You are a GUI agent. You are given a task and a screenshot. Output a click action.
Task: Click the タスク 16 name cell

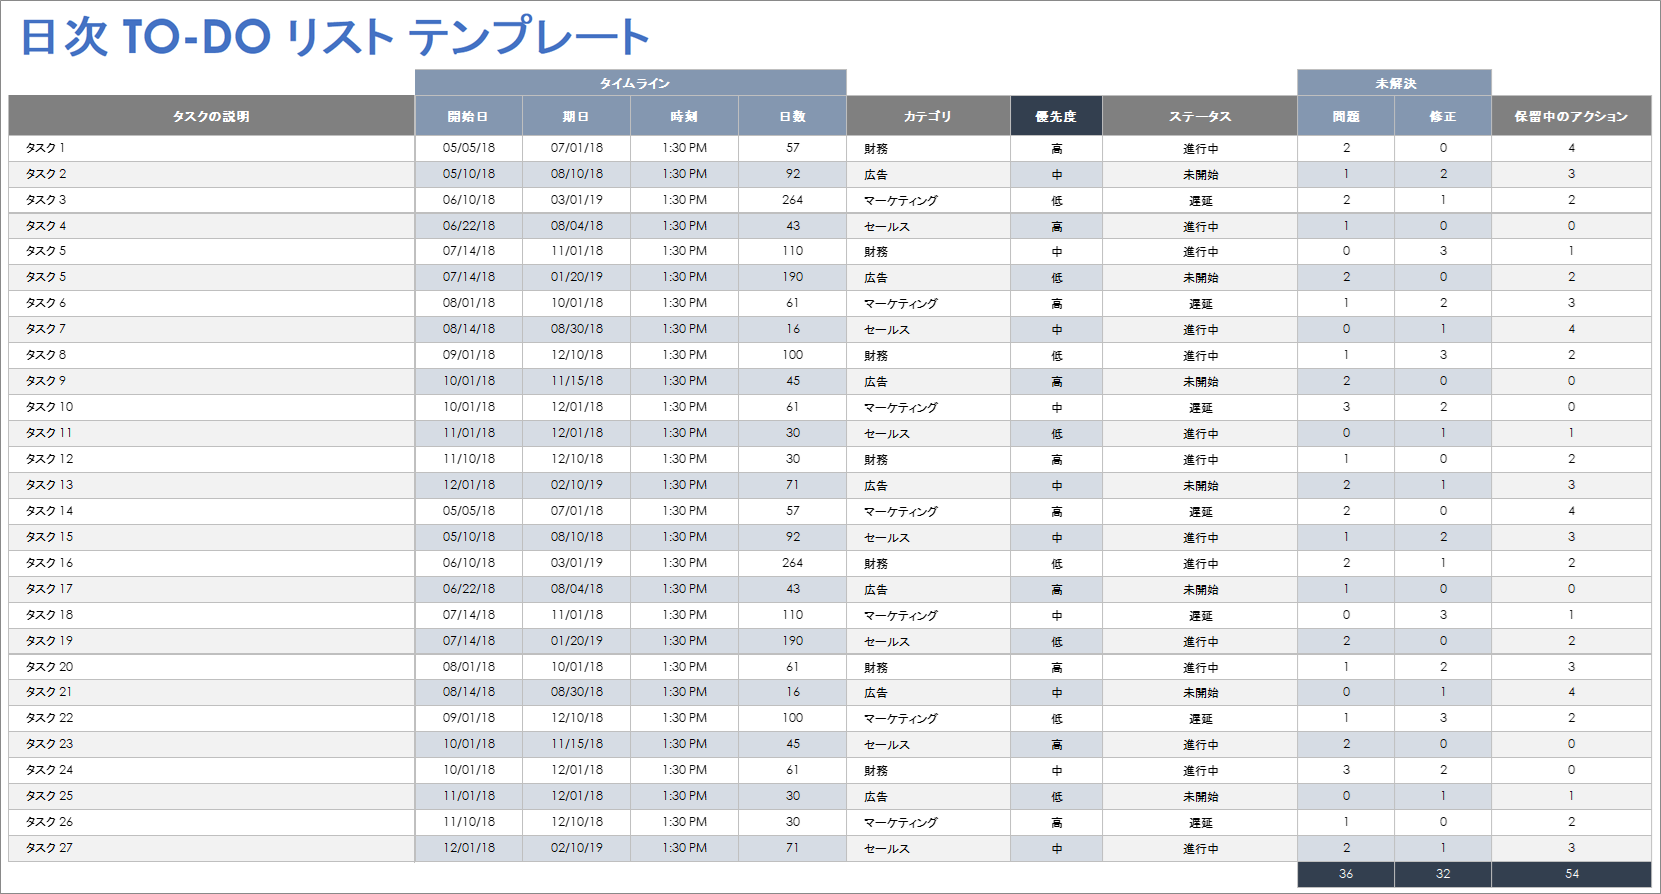[x=211, y=563]
